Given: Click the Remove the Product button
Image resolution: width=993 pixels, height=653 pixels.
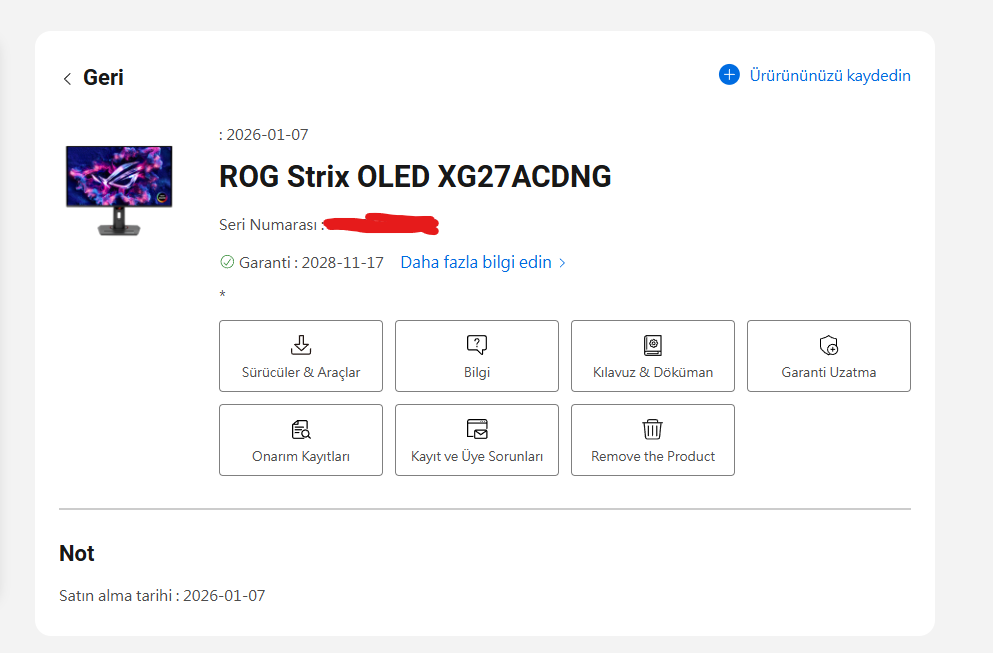Looking at the screenshot, I should click(653, 440).
